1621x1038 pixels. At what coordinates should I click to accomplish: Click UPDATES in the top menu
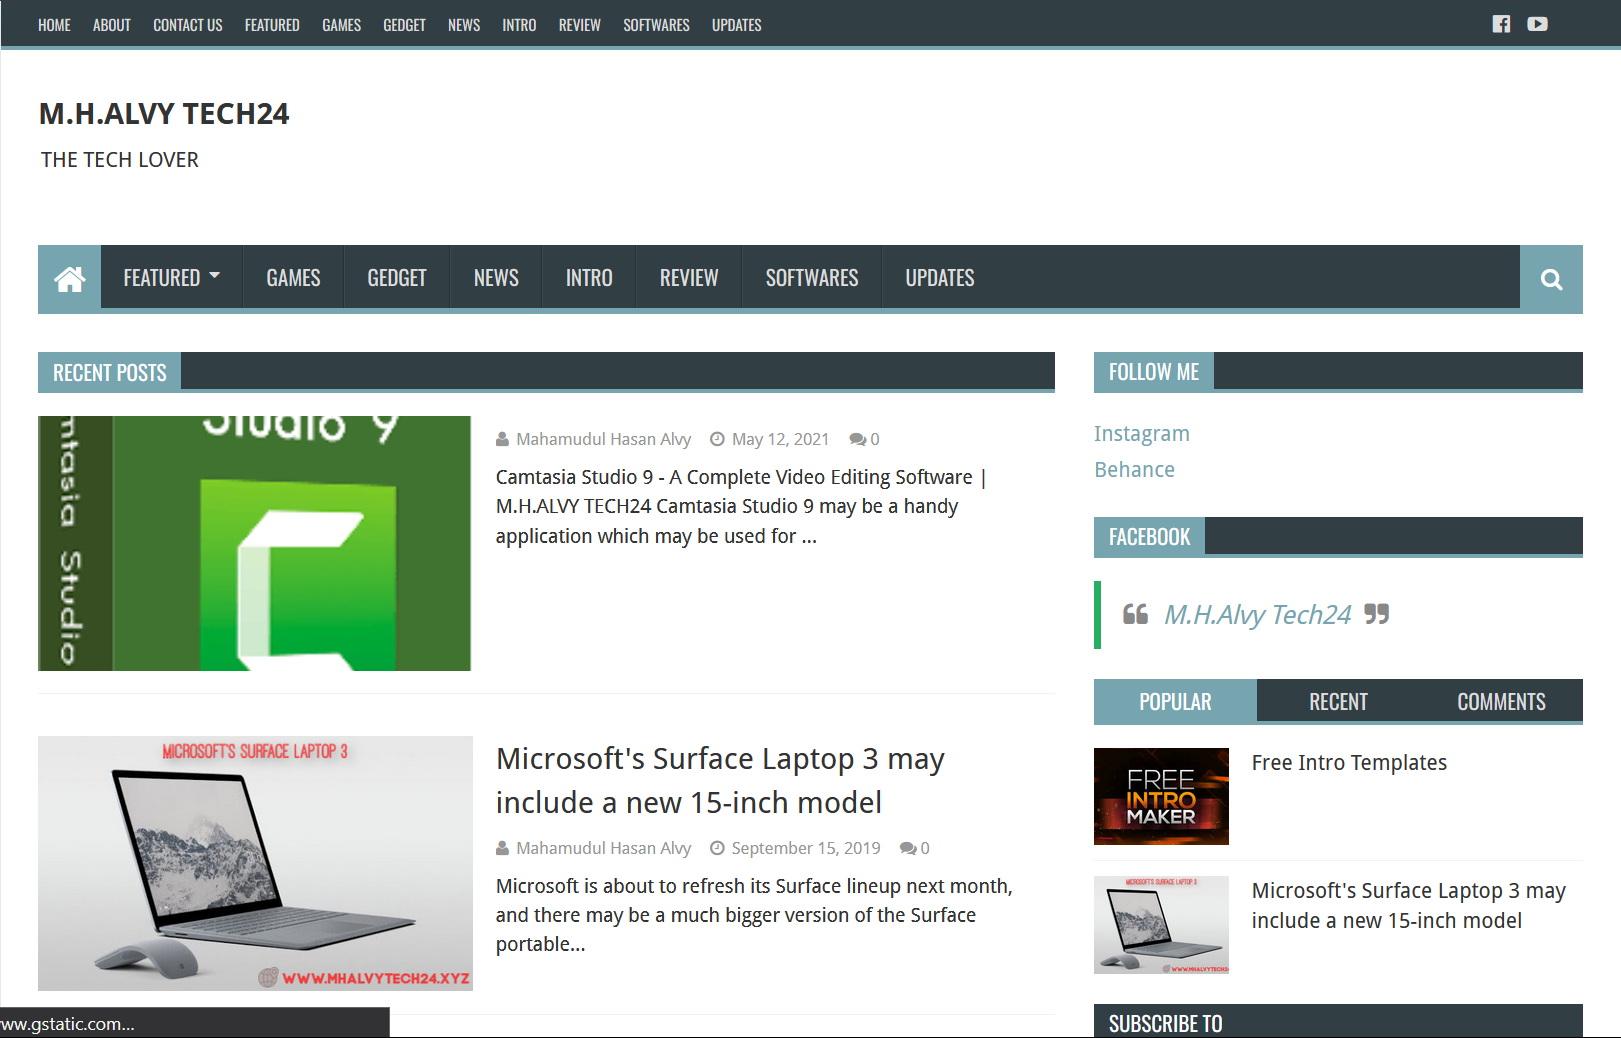[736, 25]
